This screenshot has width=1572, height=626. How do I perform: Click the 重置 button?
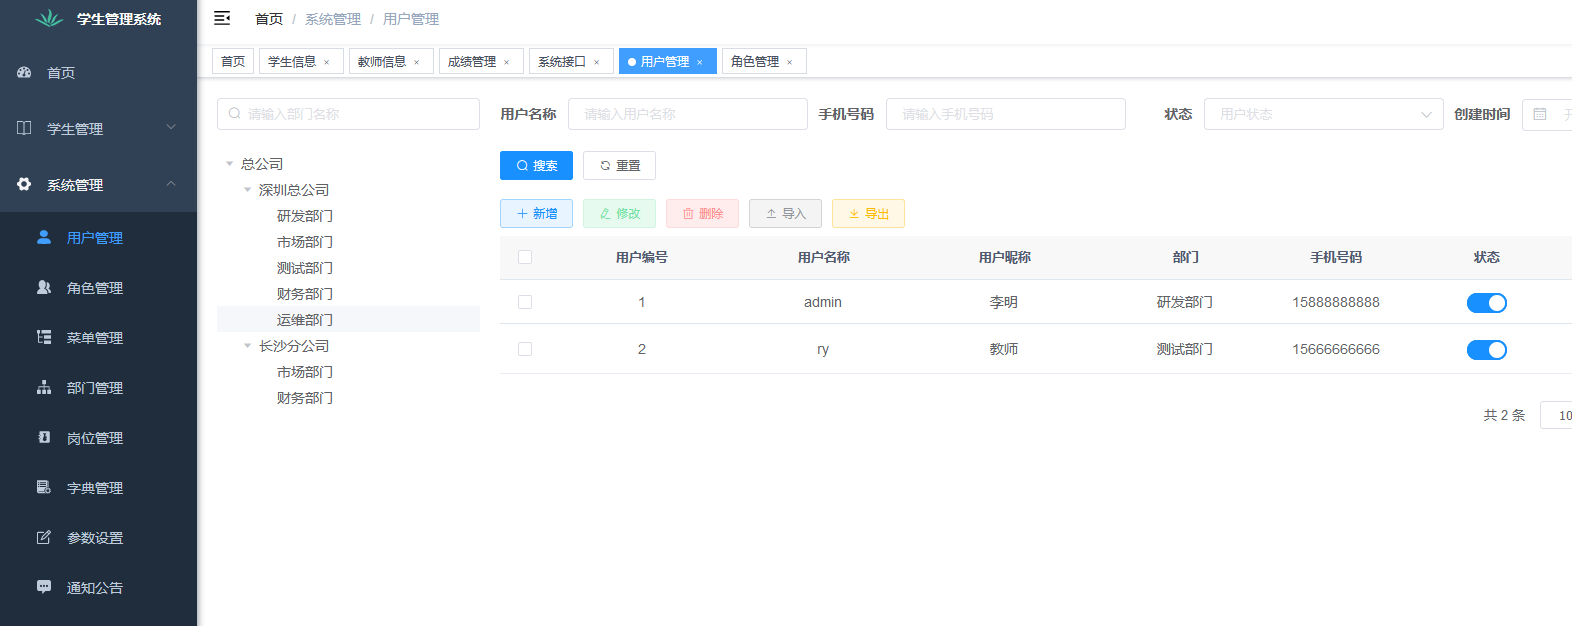pos(619,165)
